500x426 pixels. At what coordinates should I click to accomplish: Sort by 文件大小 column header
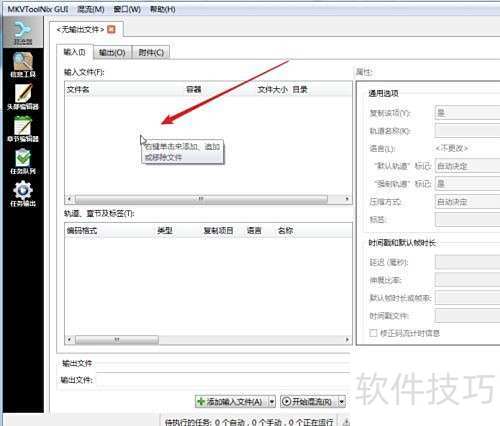click(x=272, y=89)
